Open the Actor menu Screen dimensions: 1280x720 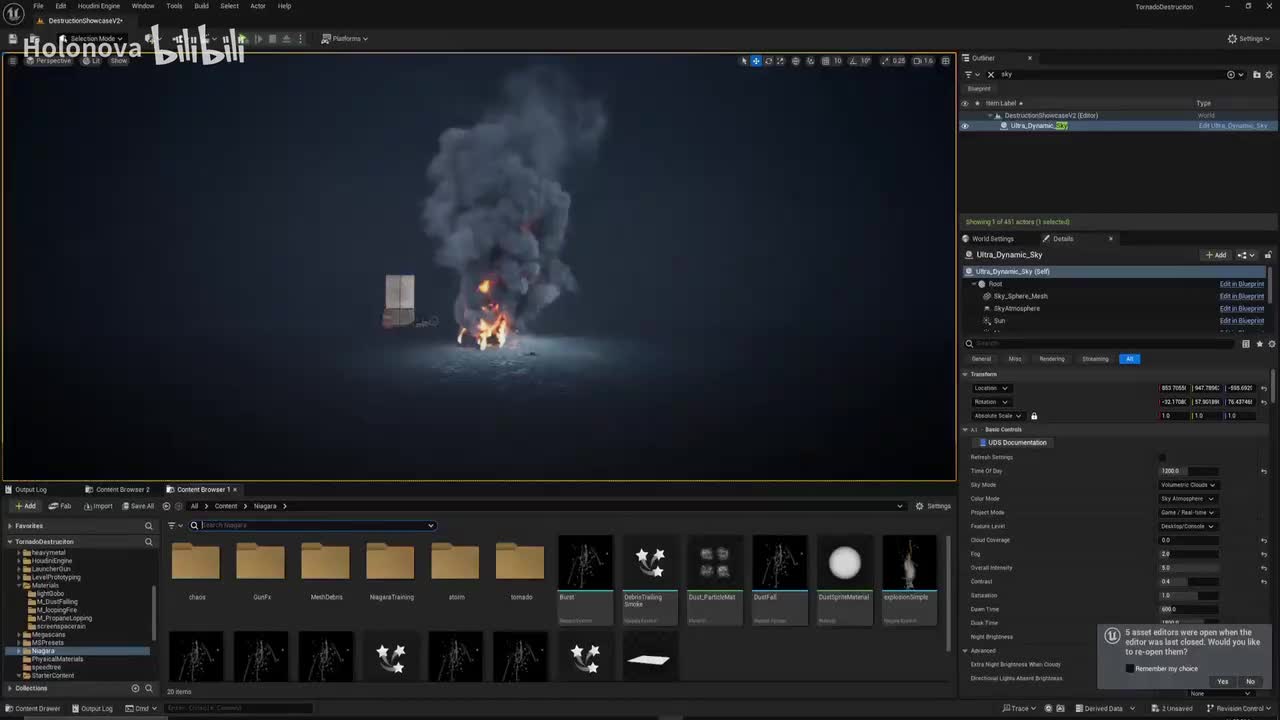(258, 6)
